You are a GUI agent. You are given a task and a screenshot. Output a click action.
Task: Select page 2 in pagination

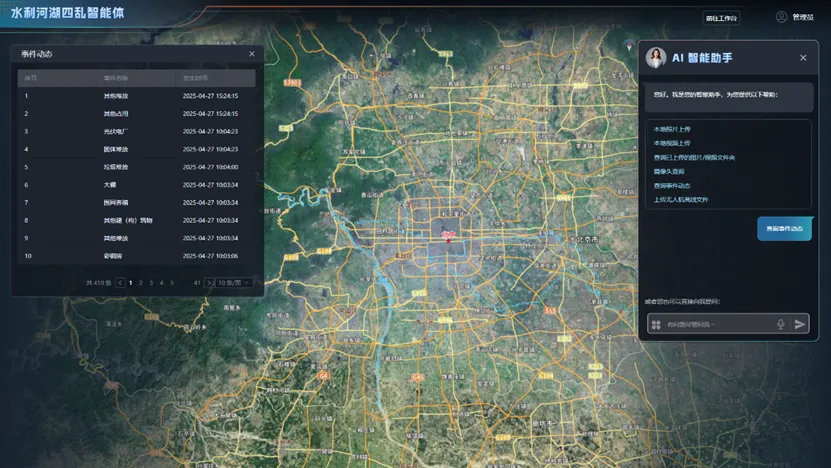click(x=141, y=283)
